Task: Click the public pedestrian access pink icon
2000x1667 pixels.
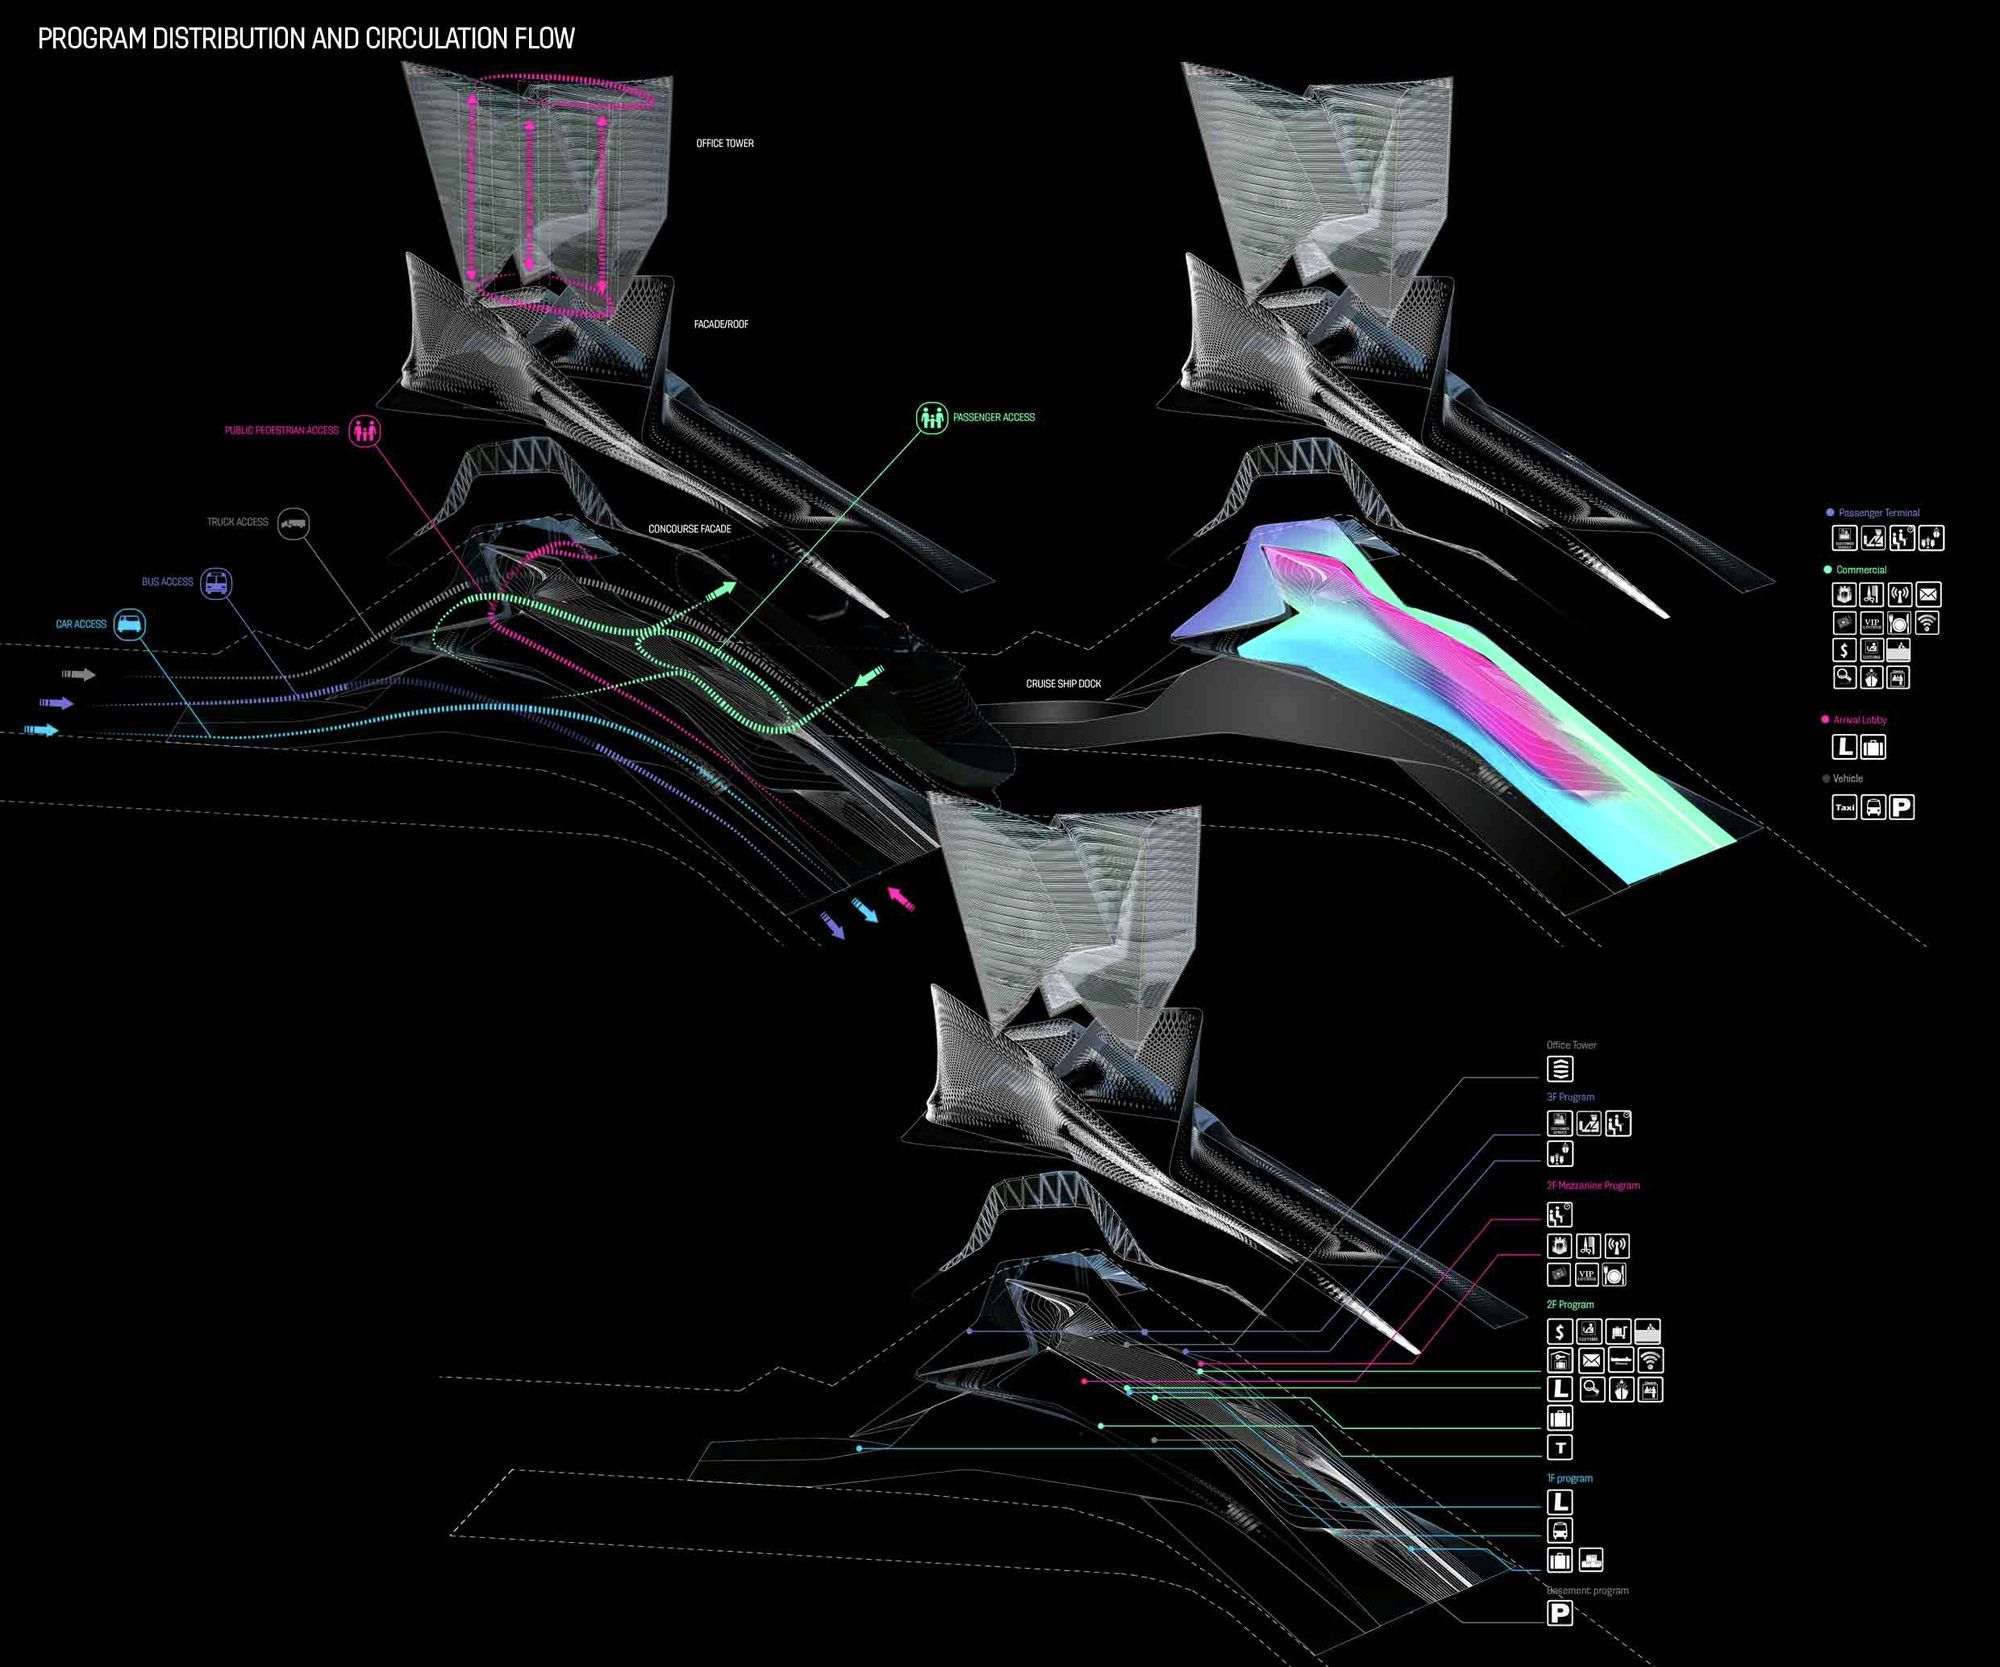Action: [365, 431]
